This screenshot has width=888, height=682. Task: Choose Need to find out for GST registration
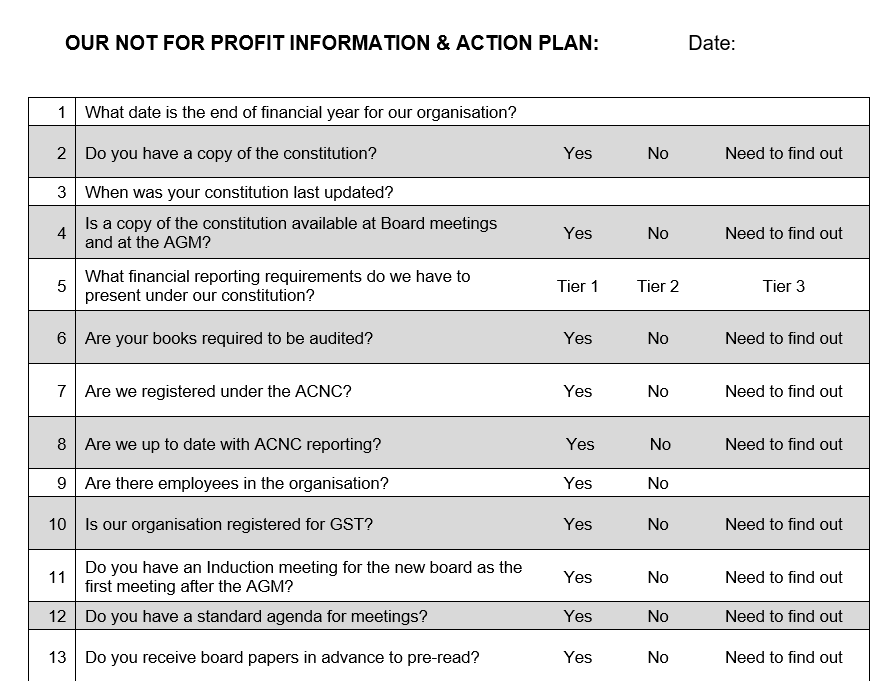[x=783, y=524]
